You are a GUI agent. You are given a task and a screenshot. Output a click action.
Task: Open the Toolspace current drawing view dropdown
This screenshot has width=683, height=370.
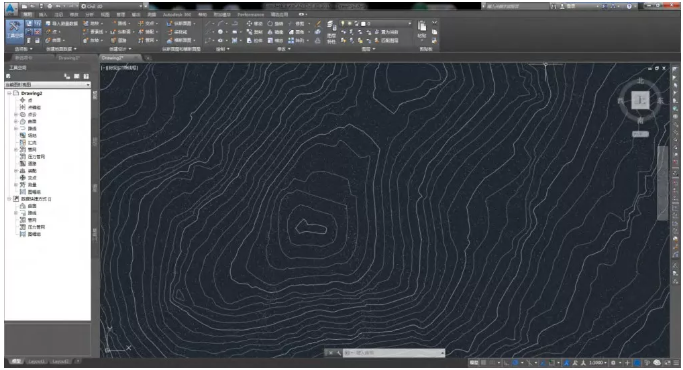point(47,85)
